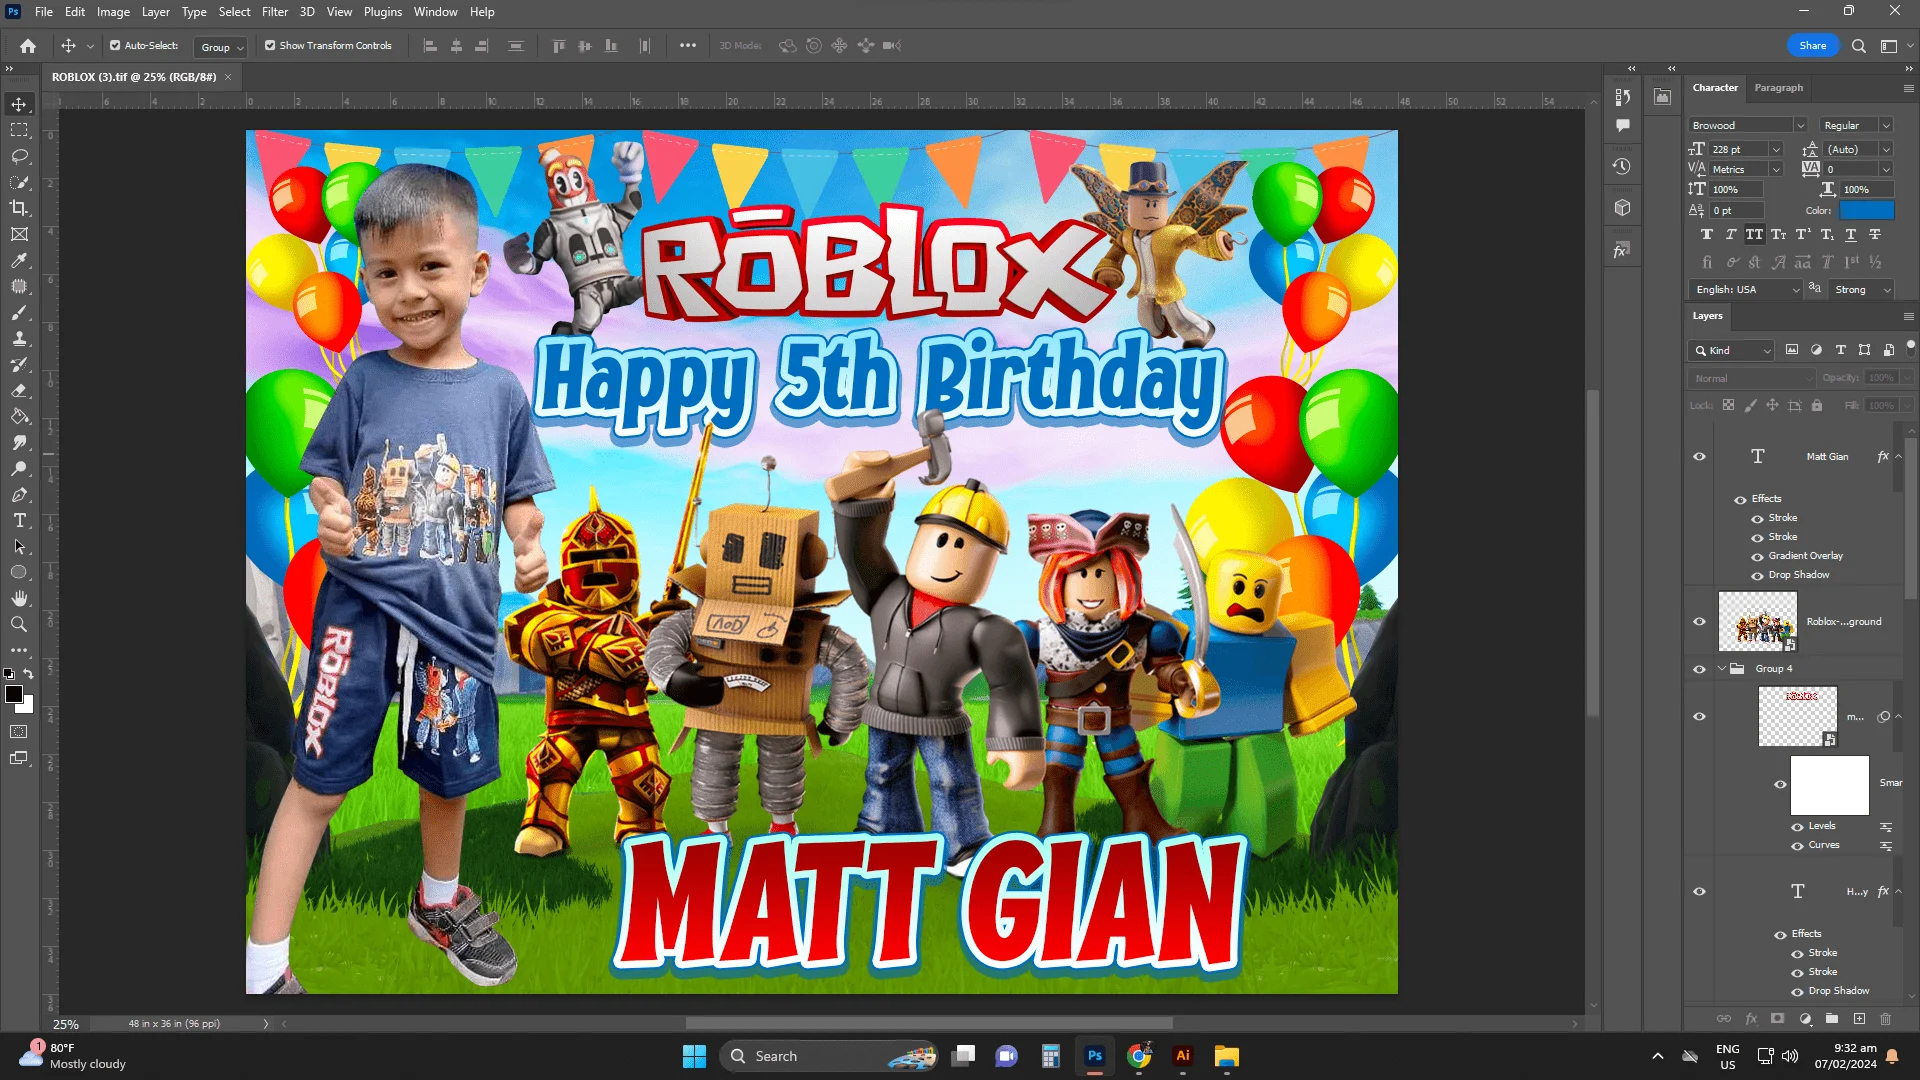Image resolution: width=1920 pixels, height=1080 pixels.
Task: Toggle the Auto-Select checkbox
Action: (x=115, y=46)
